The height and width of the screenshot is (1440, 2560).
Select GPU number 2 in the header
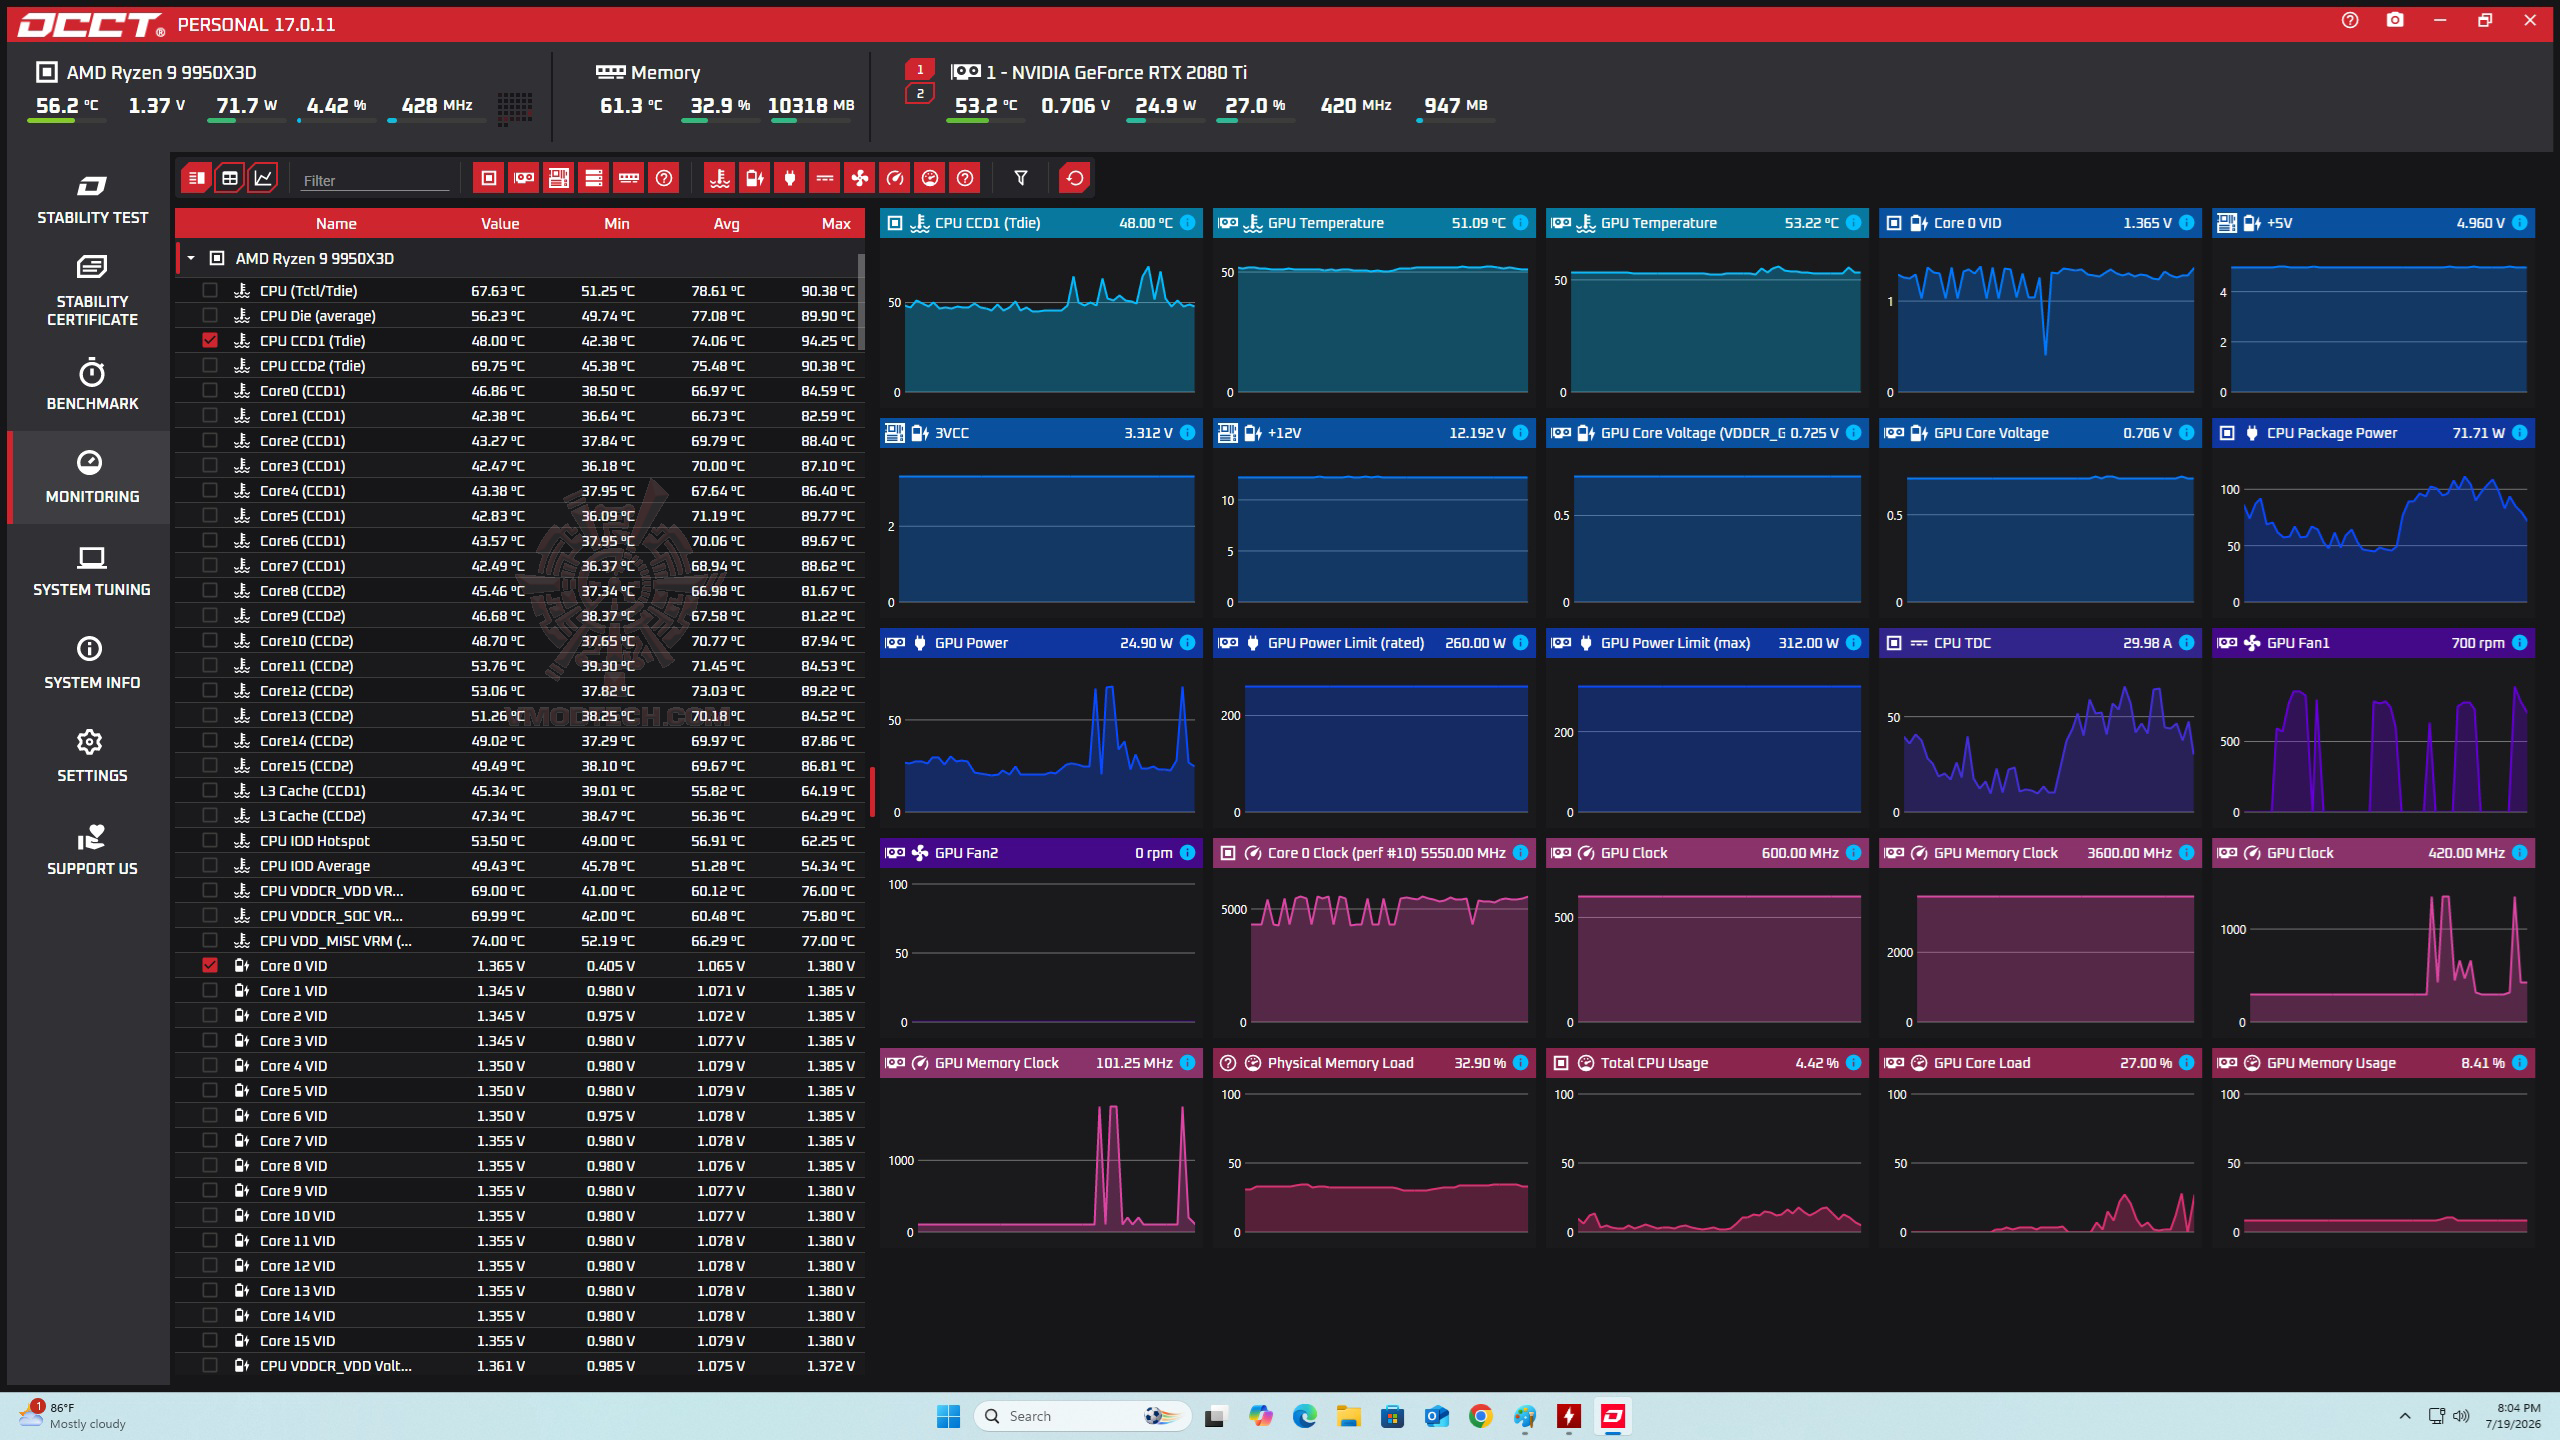pos(920,94)
